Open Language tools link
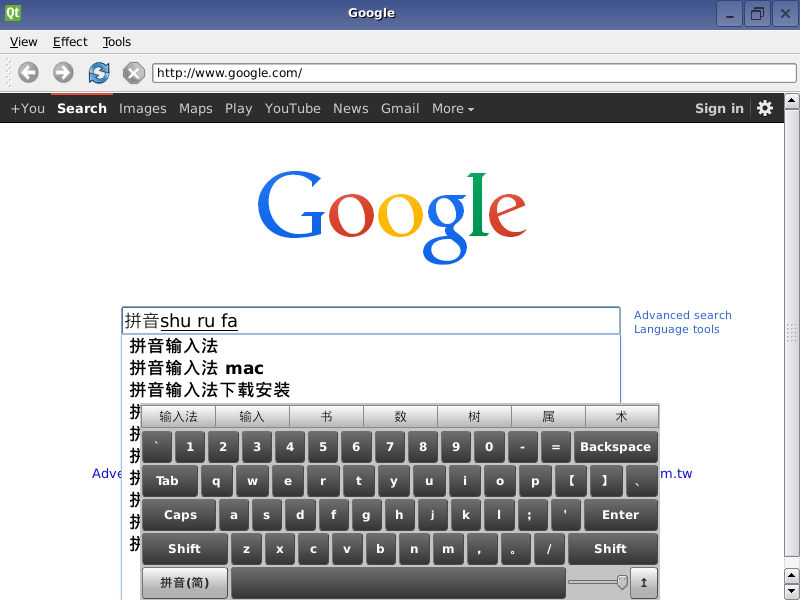 coord(677,330)
